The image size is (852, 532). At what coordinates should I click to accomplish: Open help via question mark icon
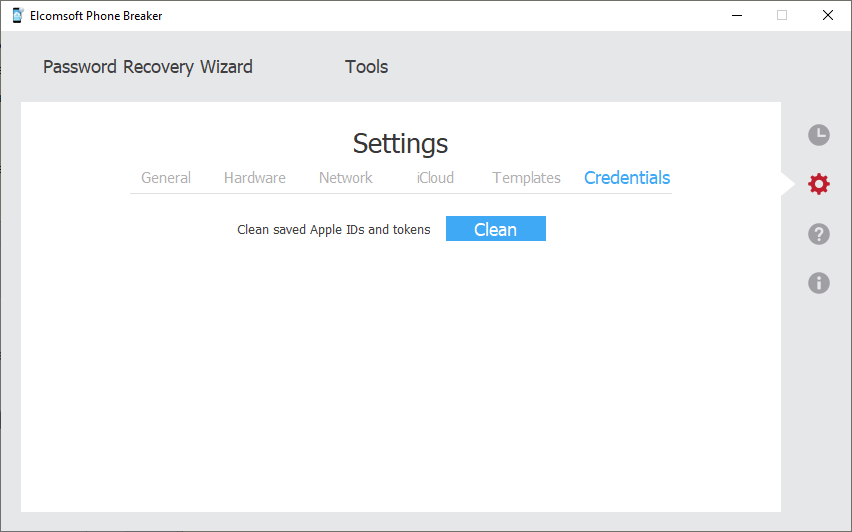(x=818, y=234)
